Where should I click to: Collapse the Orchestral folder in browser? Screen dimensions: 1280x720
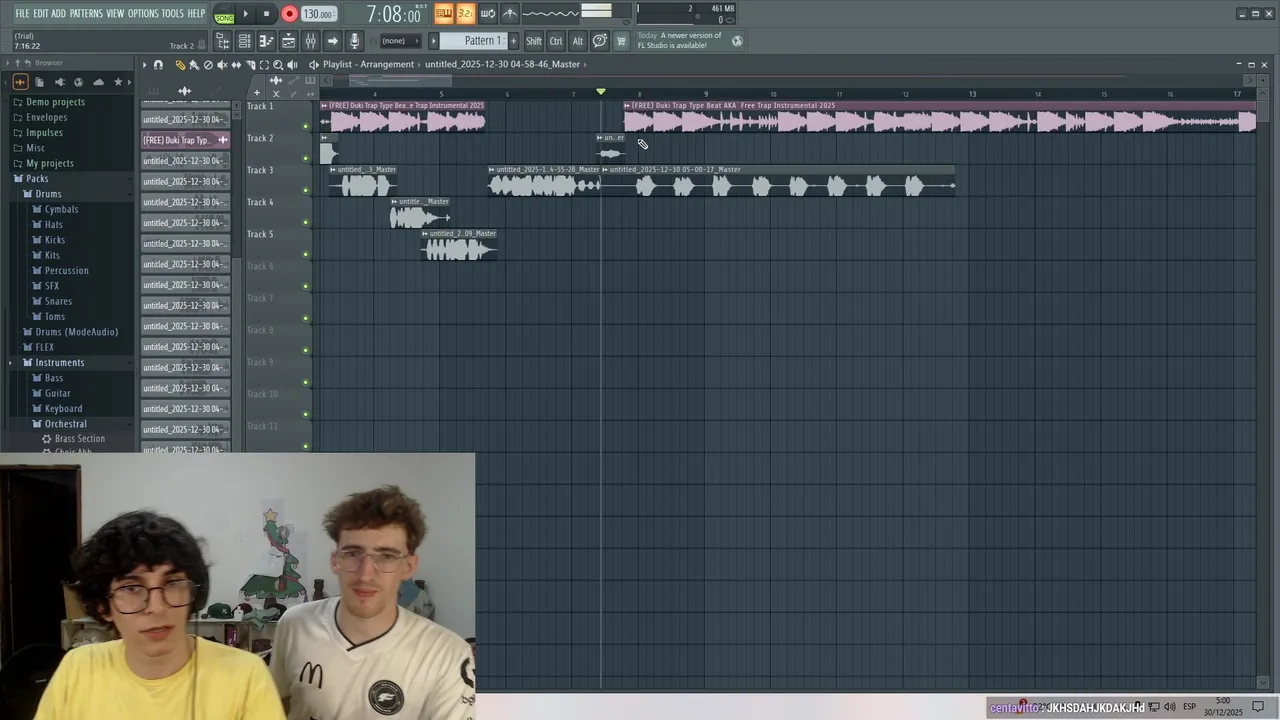(x=65, y=424)
